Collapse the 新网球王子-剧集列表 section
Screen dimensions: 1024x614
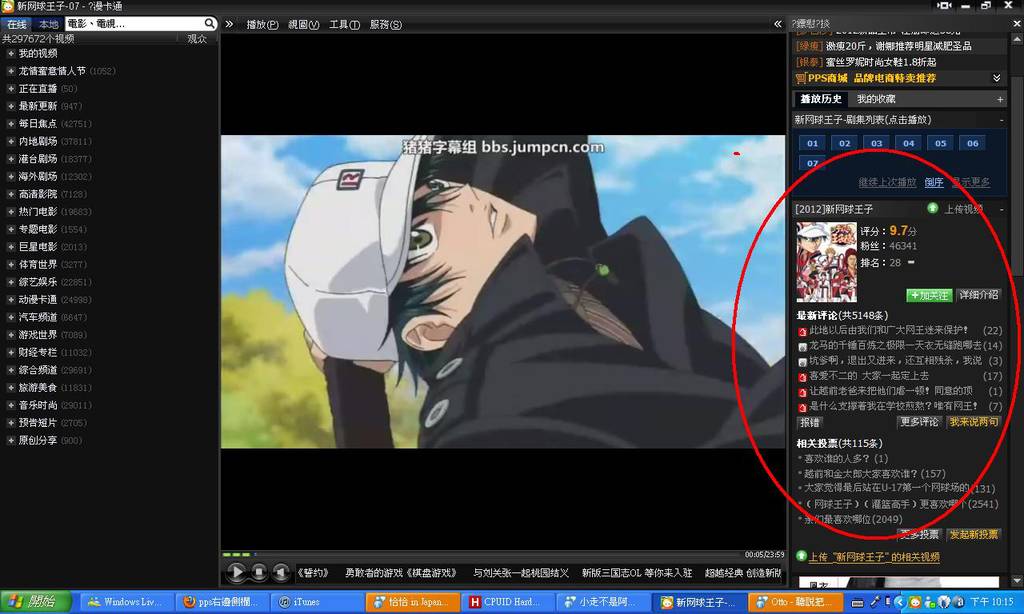pyautogui.click(x=1001, y=120)
